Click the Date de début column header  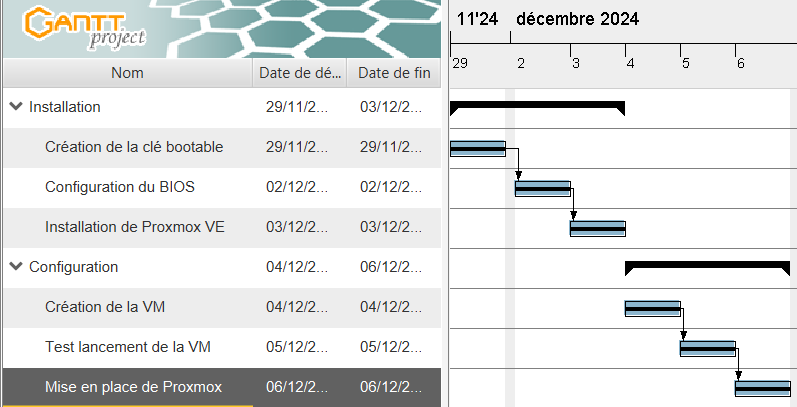[298, 73]
